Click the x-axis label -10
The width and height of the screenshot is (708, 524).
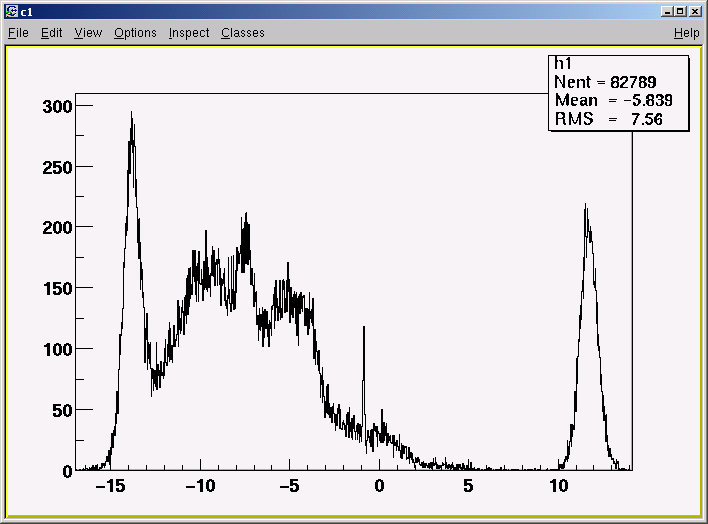pyautogui.click(x=200, y=486)
